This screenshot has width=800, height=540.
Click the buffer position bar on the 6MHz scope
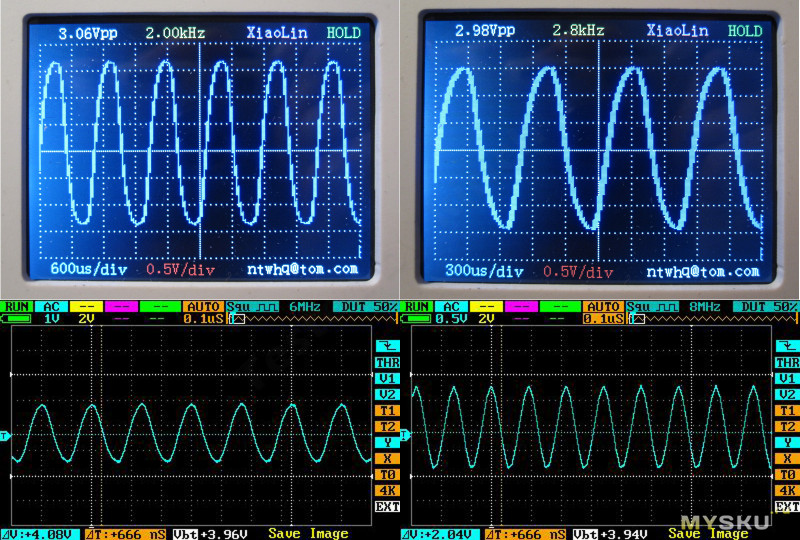point(310,318)
